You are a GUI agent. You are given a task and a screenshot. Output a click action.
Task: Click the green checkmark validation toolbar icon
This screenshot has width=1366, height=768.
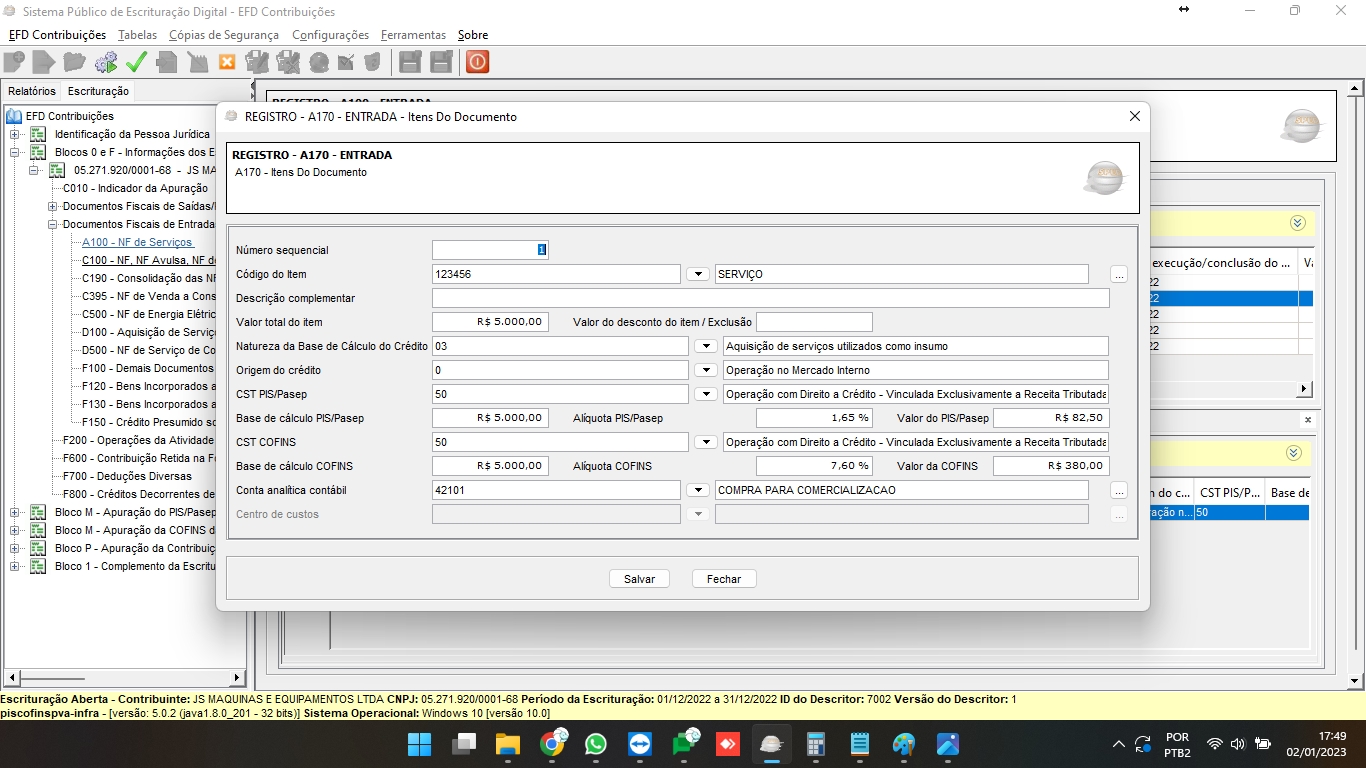click(x=136, y=62)
